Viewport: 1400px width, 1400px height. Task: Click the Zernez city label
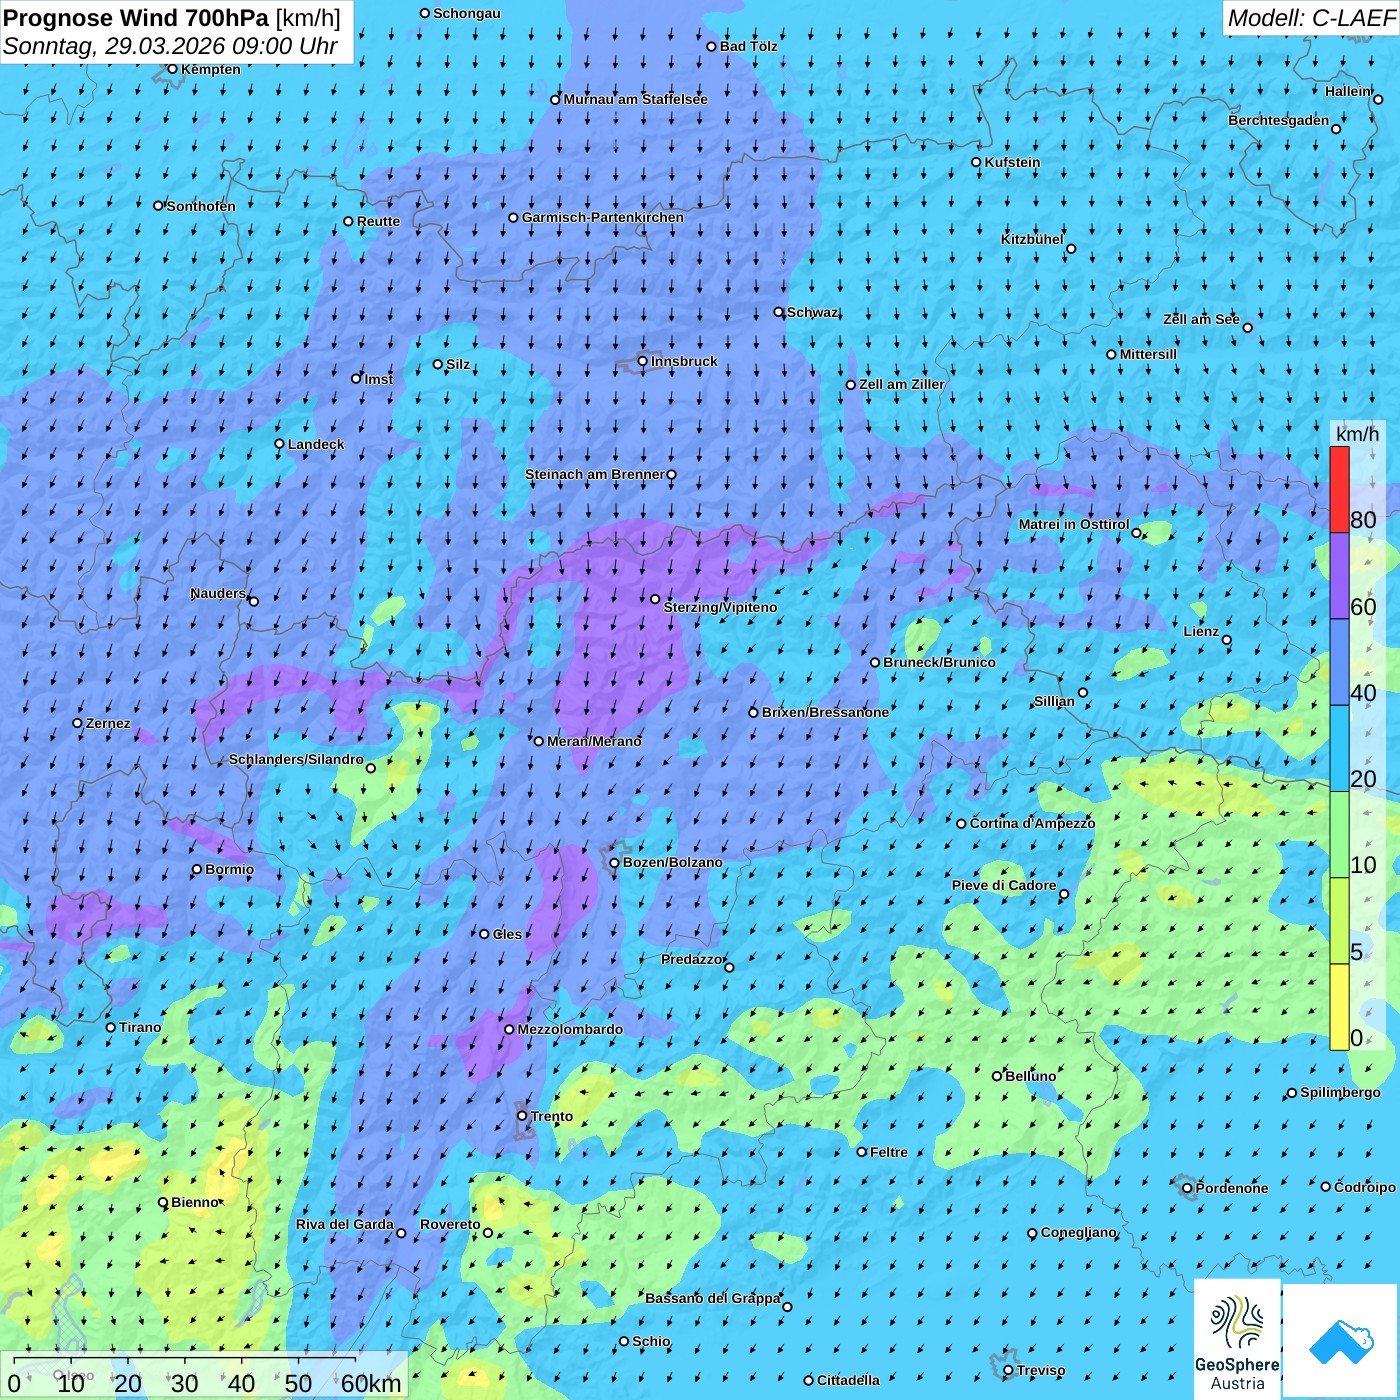[x=108, y=723]
